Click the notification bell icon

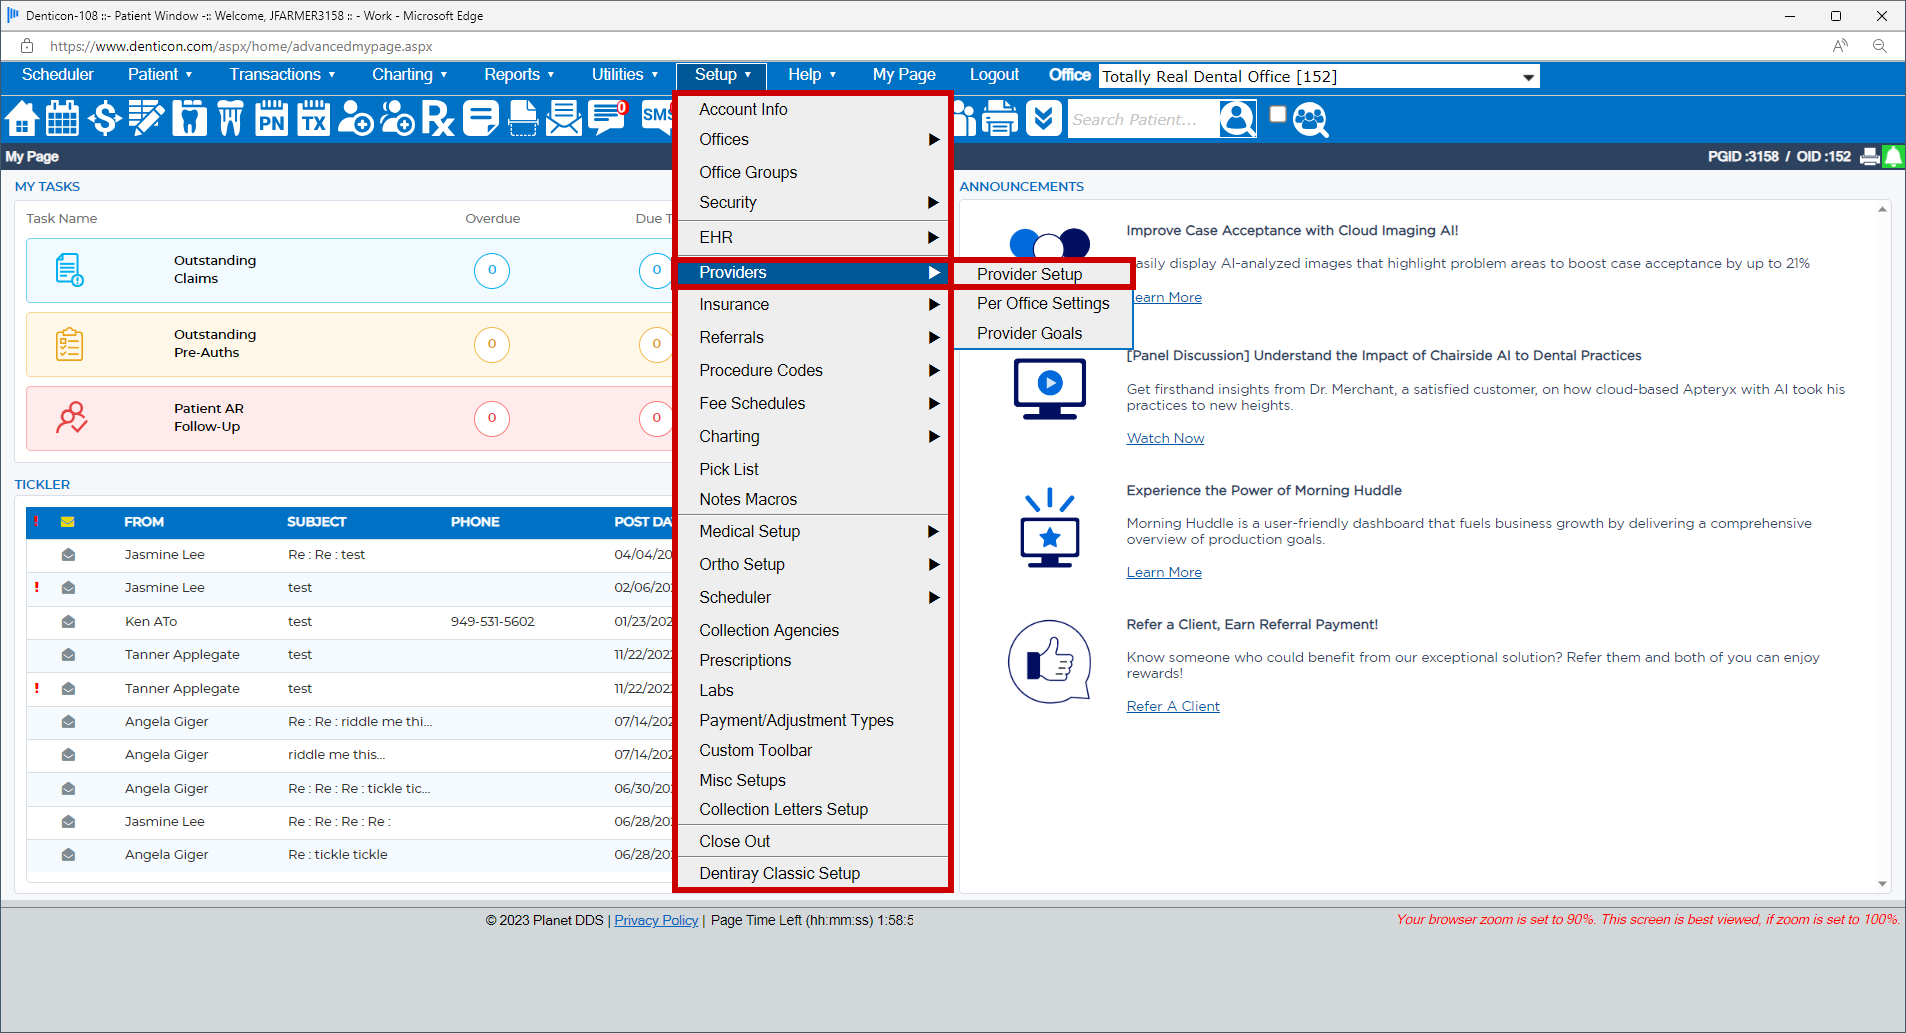point(1893,157)
